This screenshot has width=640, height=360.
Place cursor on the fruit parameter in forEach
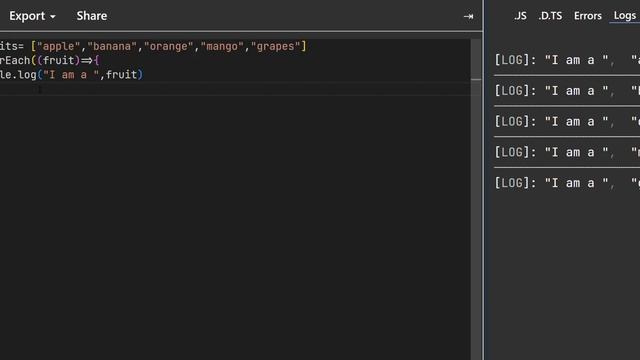(59, 61)
